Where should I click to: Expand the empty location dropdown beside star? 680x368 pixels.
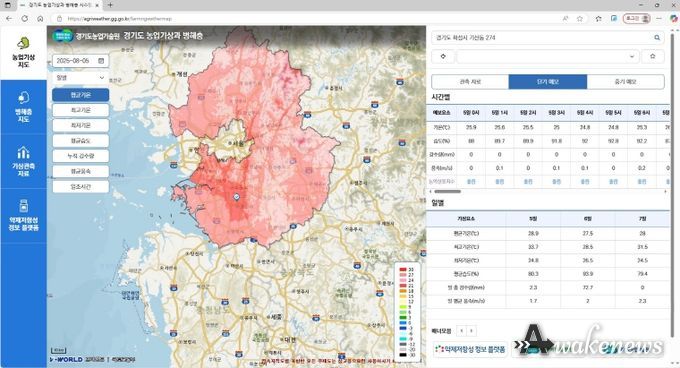coord(548,56)
